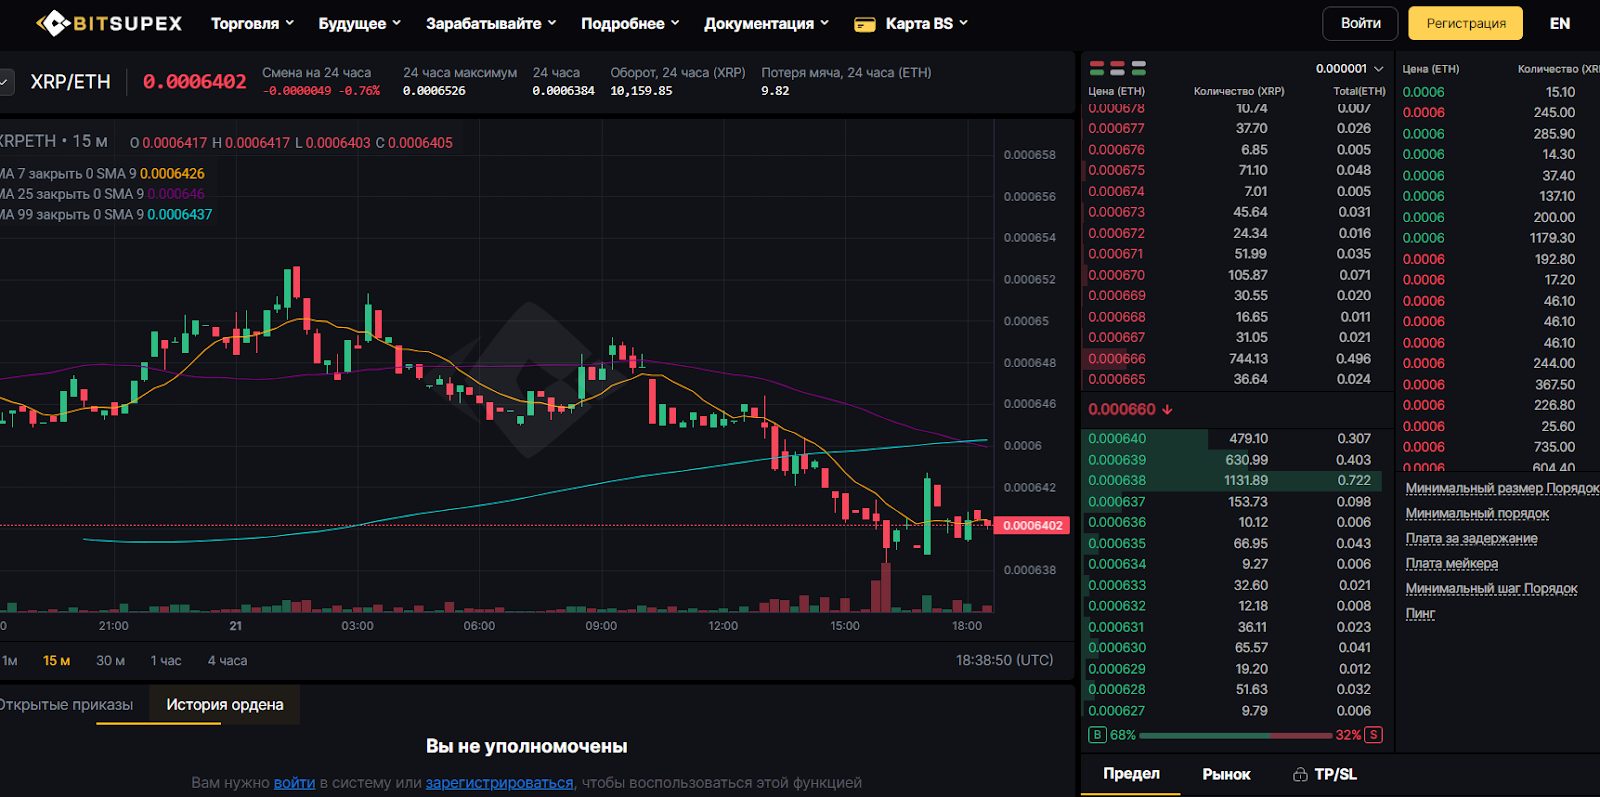This screenshot has height=797, width=1600.
Task: Click the buy order at price 0.000639
Action: click(1236, 460)
